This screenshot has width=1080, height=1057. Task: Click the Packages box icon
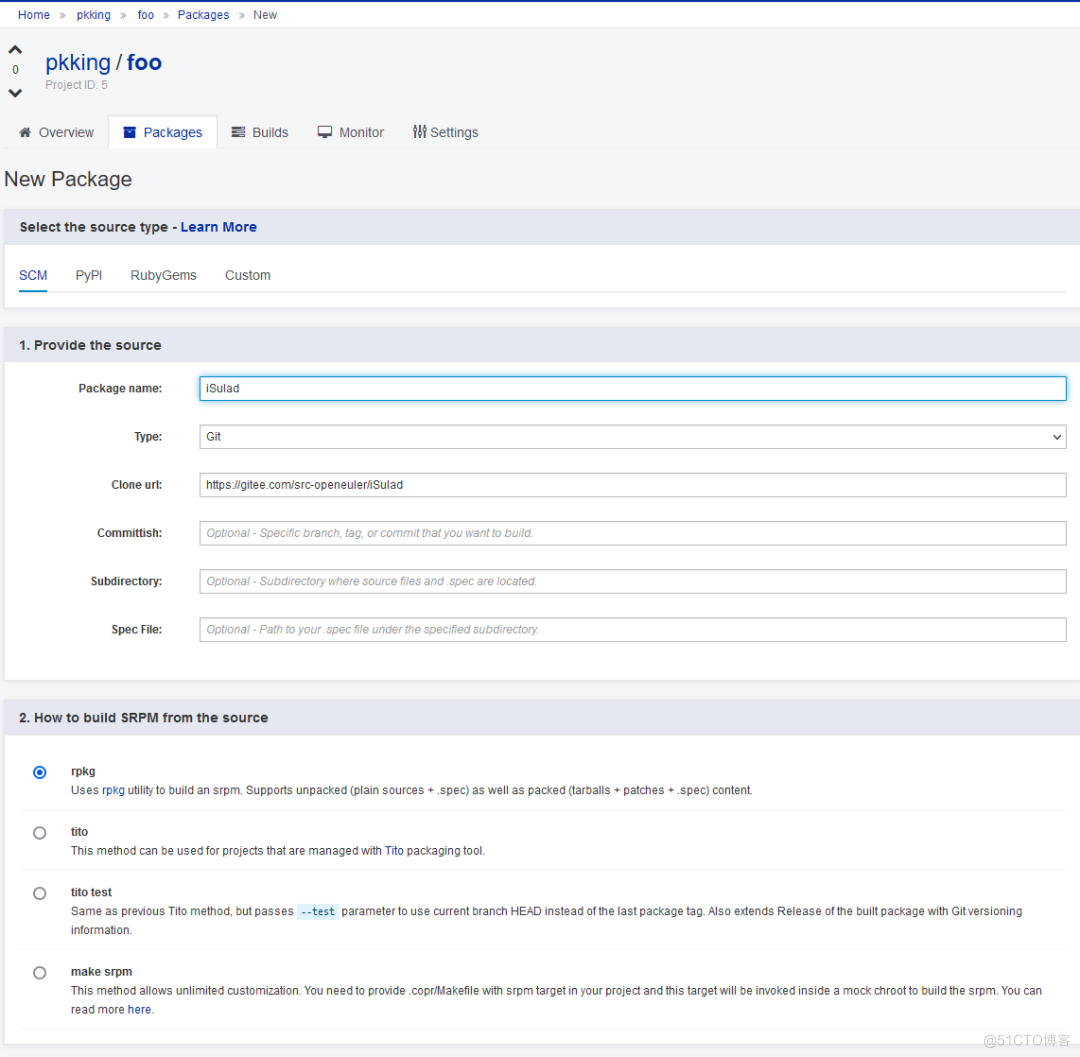click(129, 132)
